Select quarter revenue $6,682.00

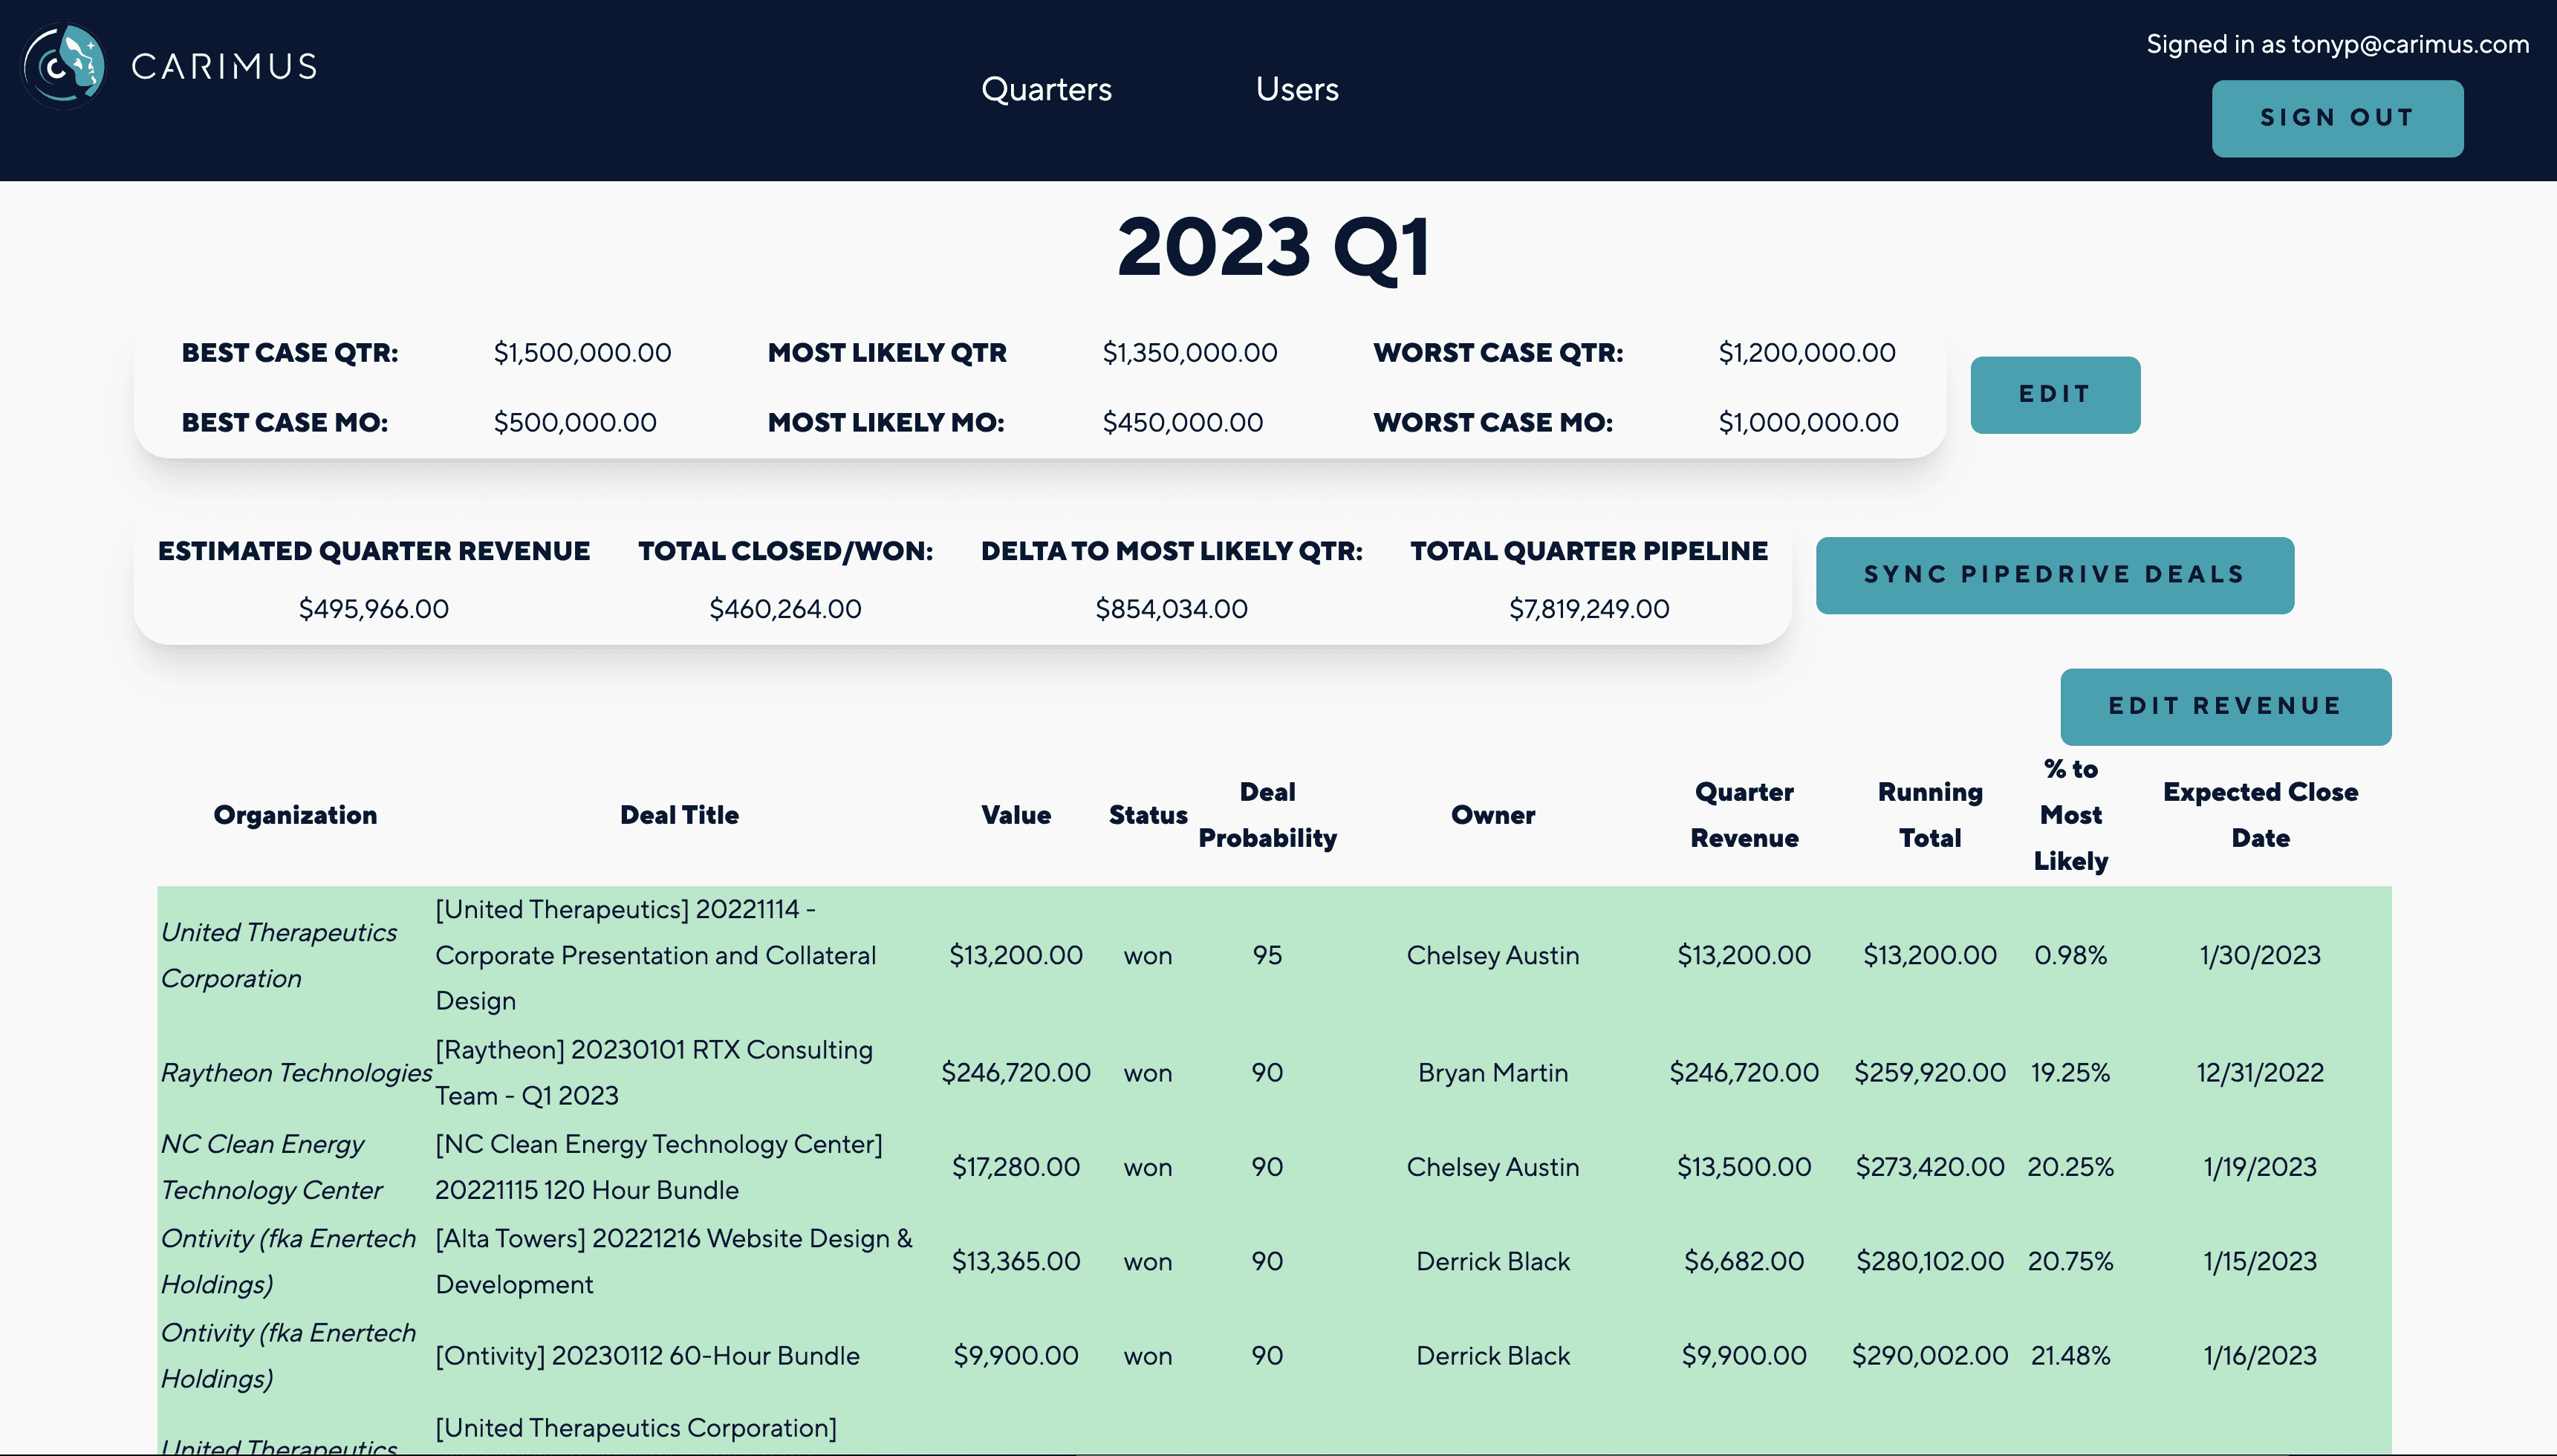click(x=1744, y=1261)
